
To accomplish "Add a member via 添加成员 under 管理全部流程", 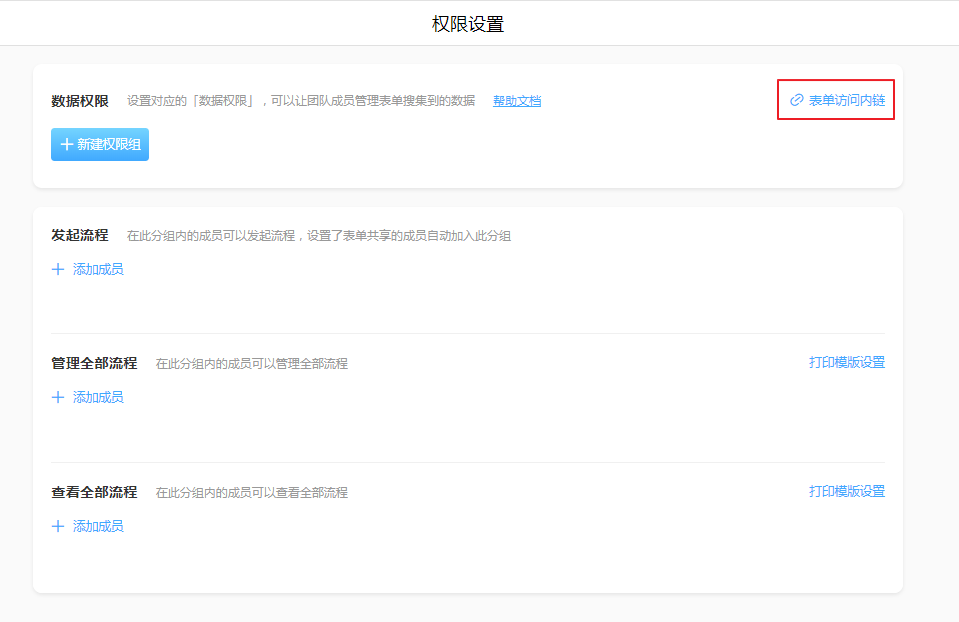I will [x=98, y=397].
